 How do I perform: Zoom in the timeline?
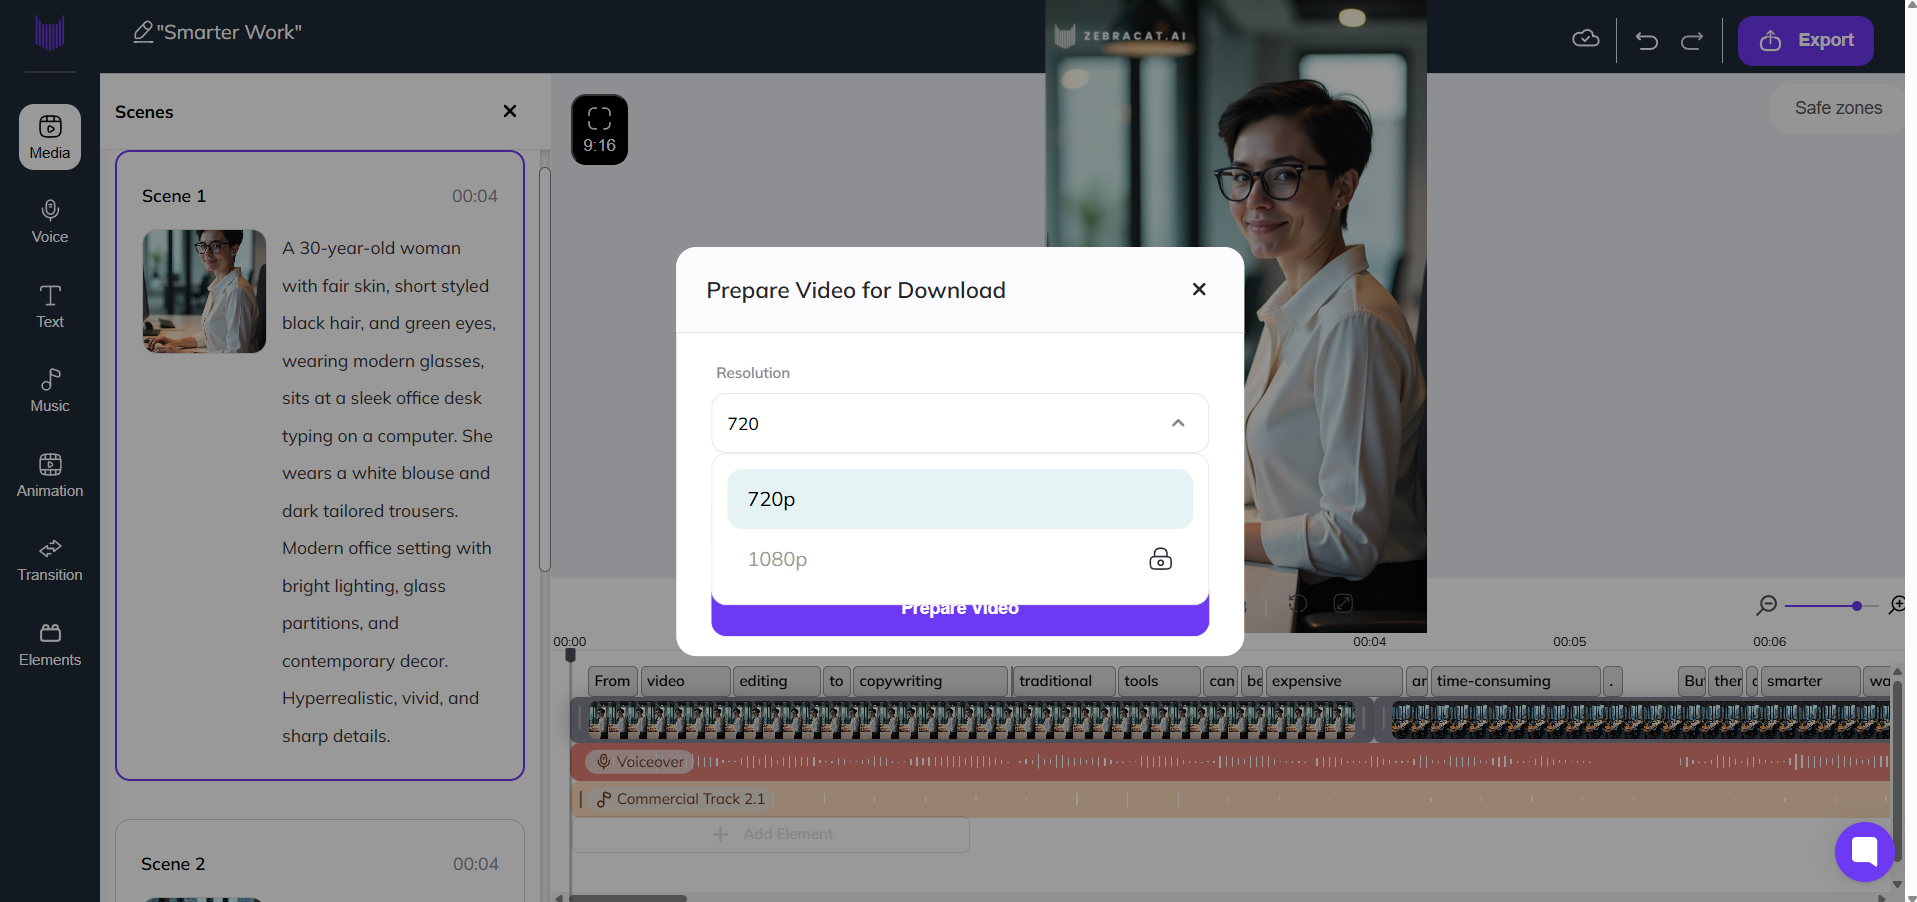point(1897,605)
